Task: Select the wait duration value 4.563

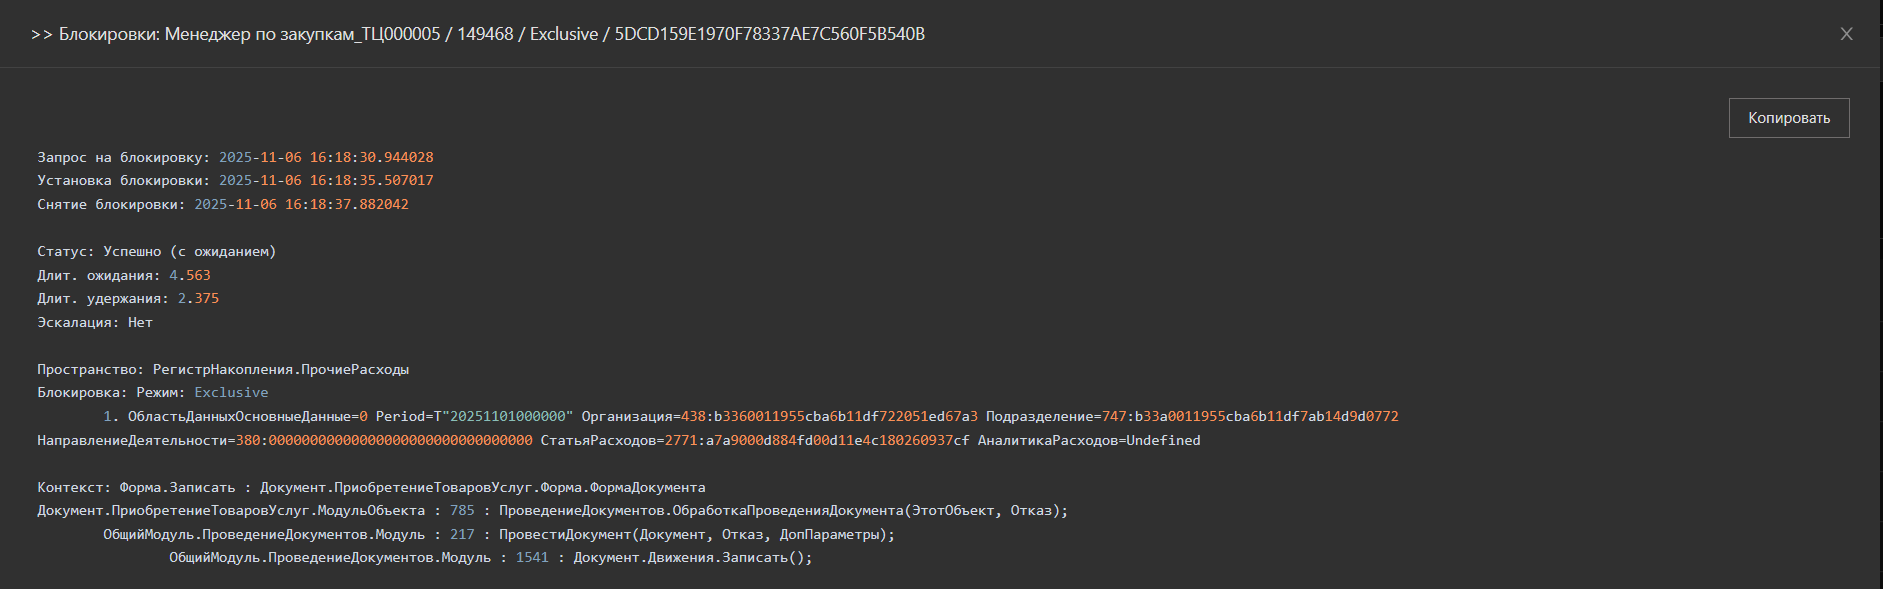Action: point(190,276)
